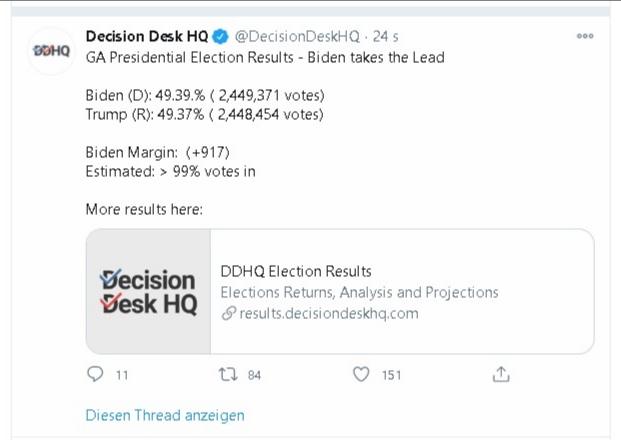
Task: Open Decision Desk HQ display name
Action: pos(147,36)
